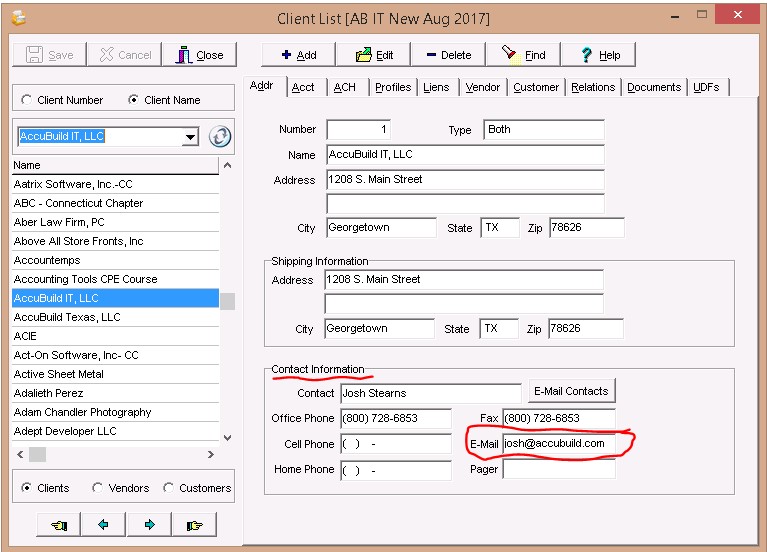The height and width of the screenshot is (552, 767).
Task: Click the list scroll up arrow
Action: pos(227,165)
